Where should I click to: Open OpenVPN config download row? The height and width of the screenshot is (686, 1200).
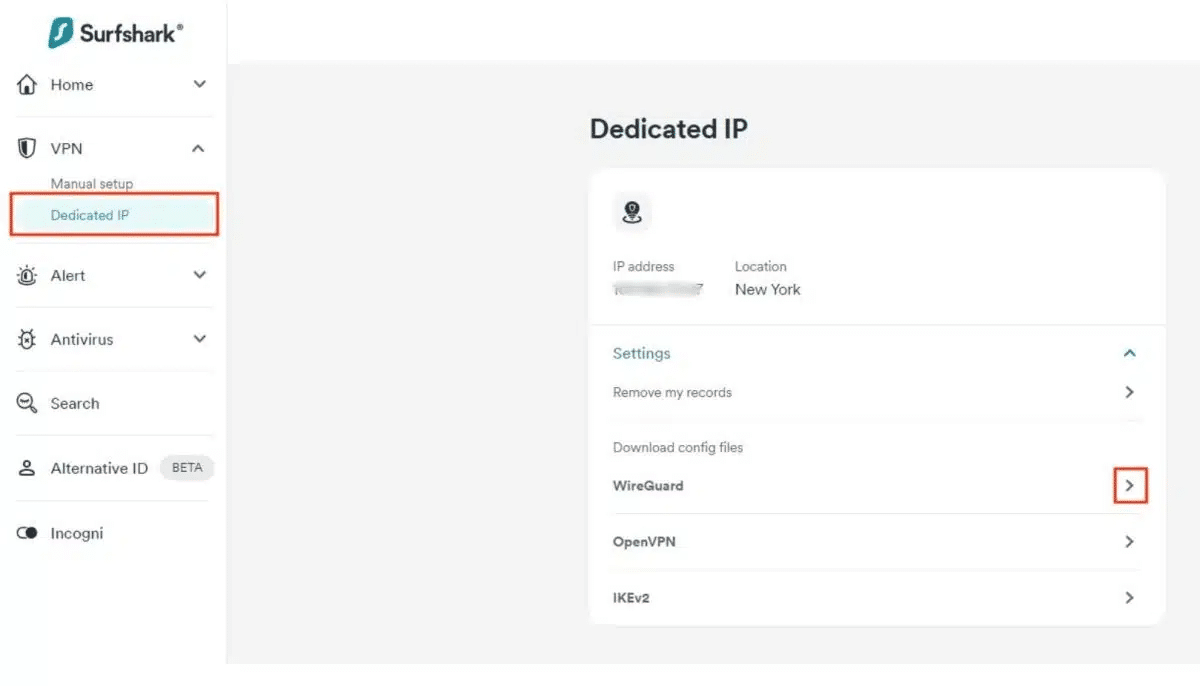(877, 541)
